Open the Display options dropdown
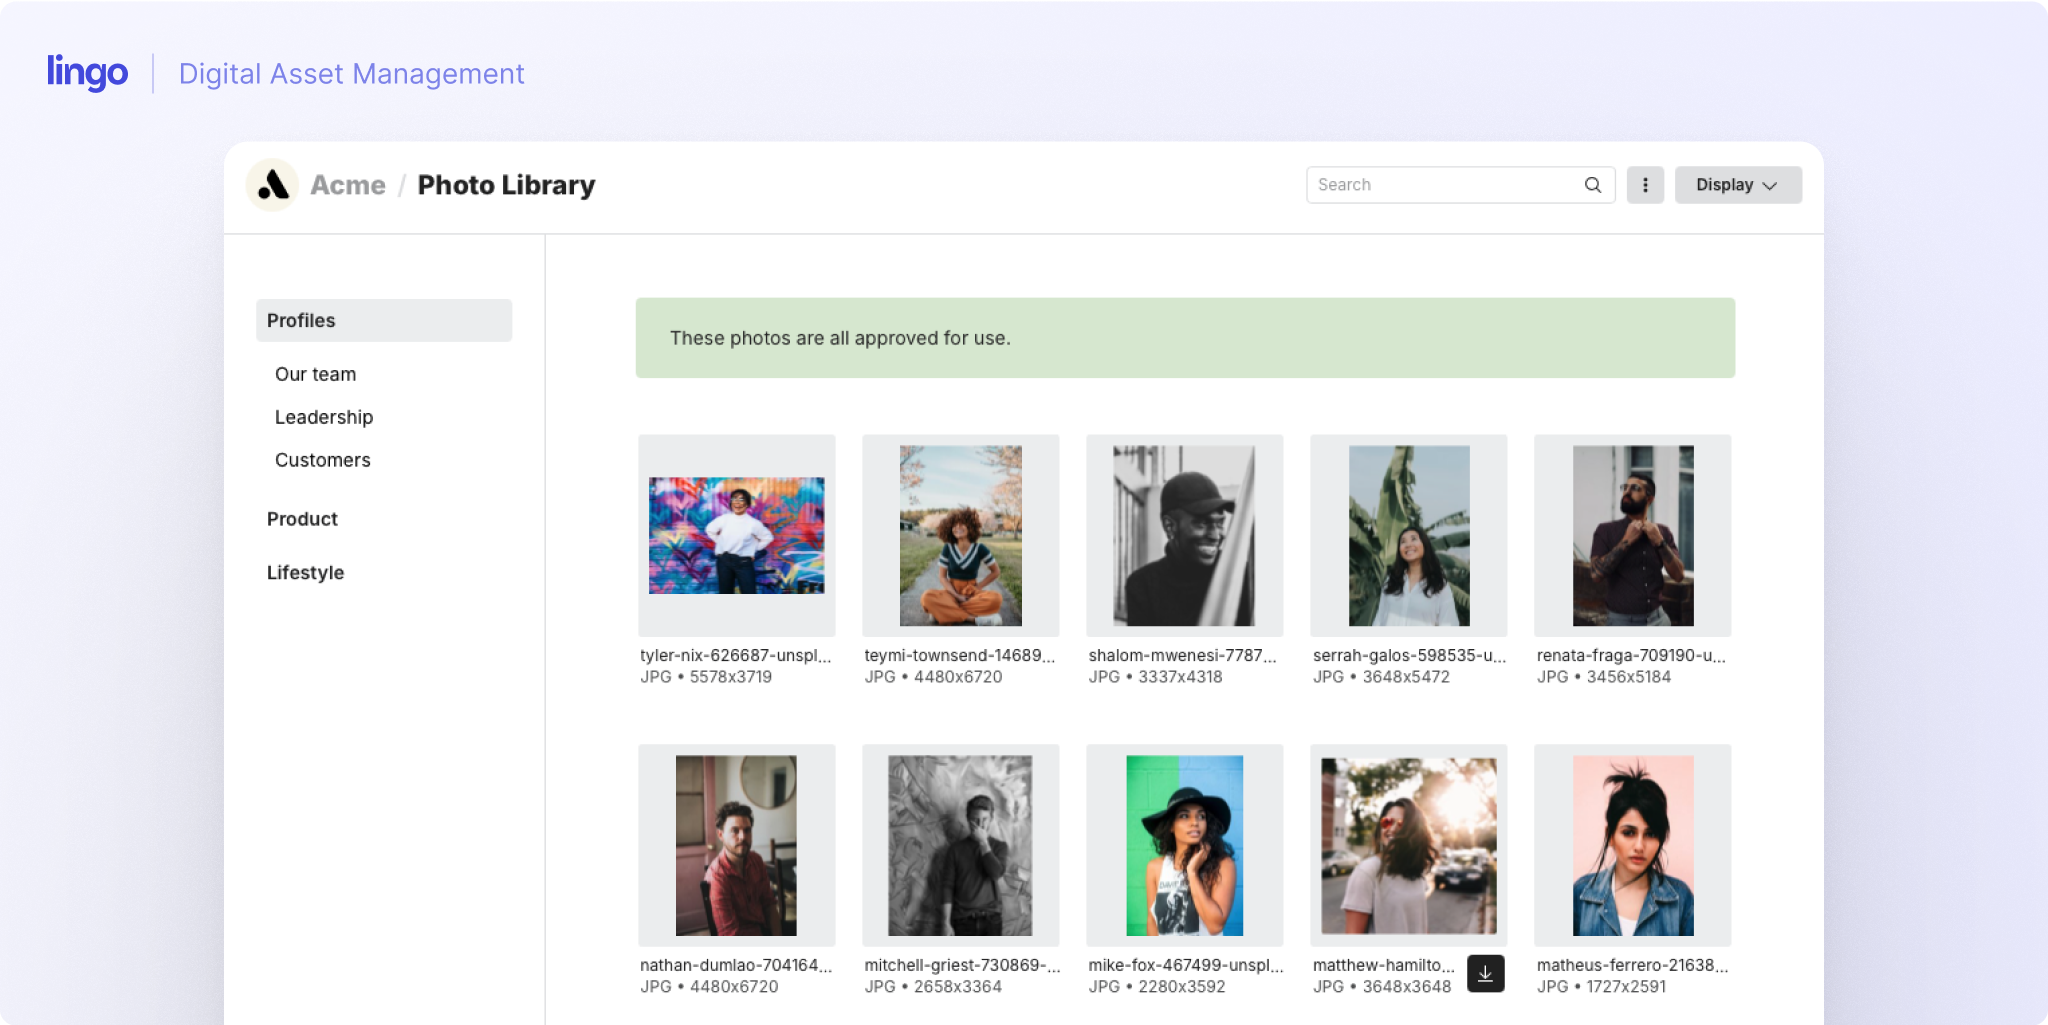The height and width of the screenshot is (1025, 2048). [1737, 185]
